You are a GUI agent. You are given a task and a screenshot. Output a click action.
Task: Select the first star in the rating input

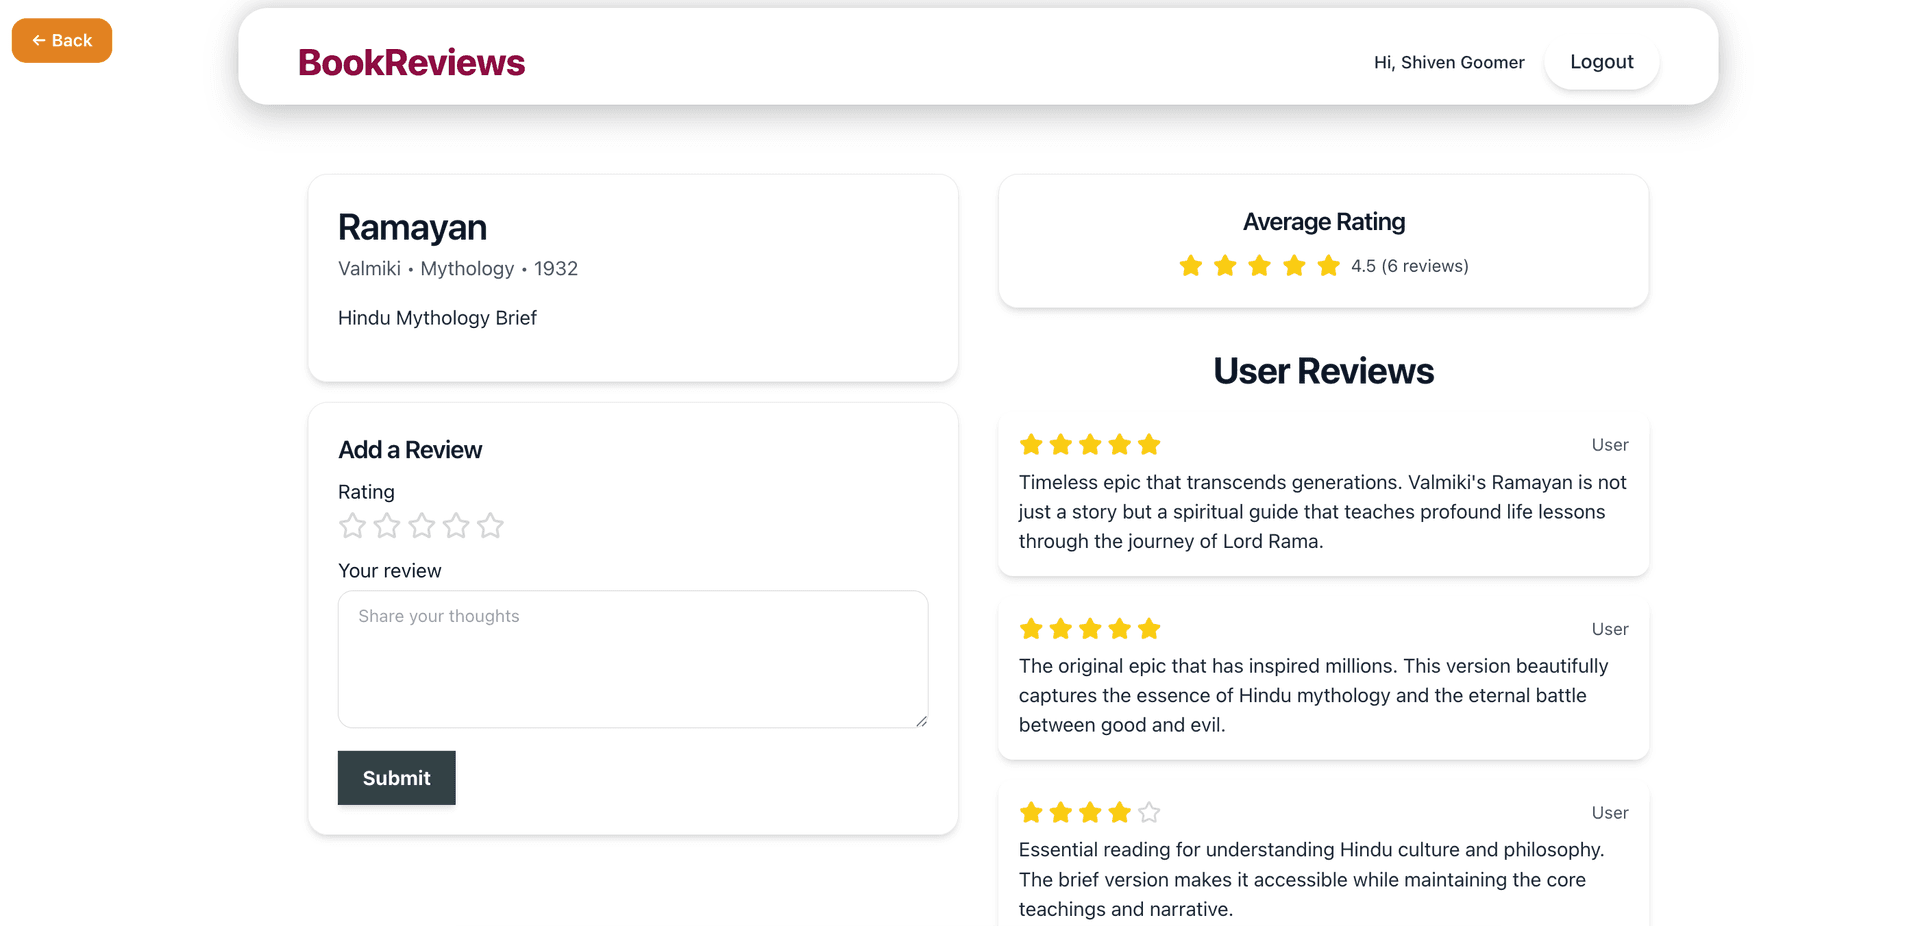tap(352, 525)
